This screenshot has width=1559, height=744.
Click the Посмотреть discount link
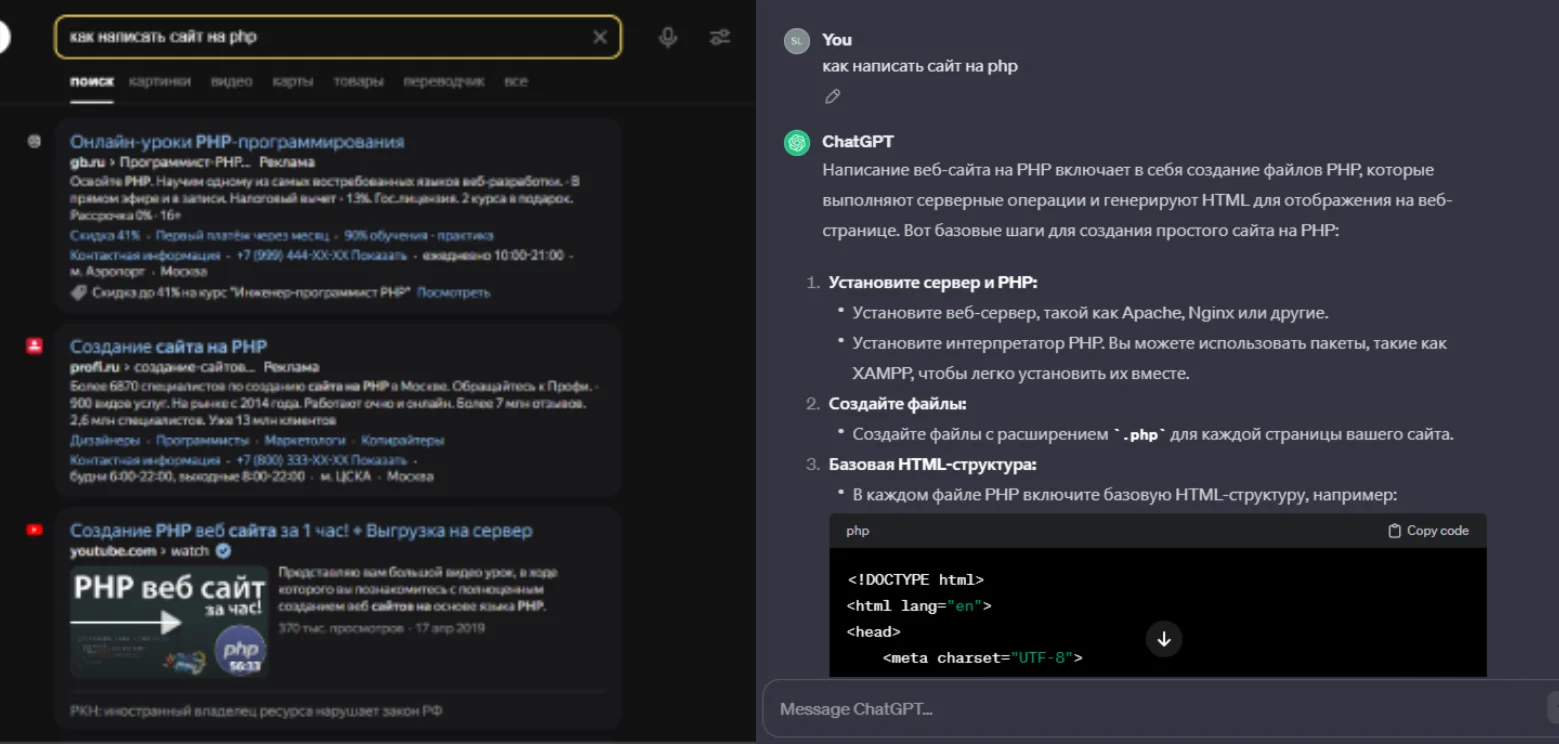[453, 293]
